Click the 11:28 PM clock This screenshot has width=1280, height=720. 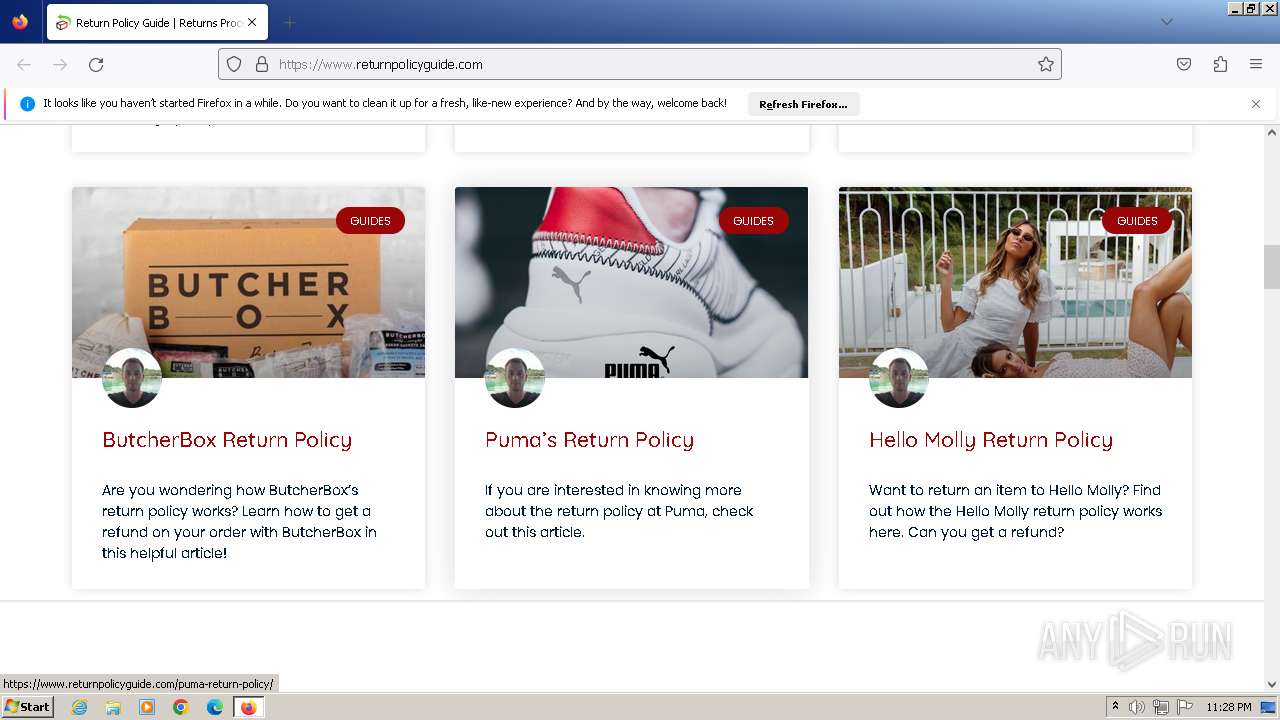click(1229, 707)
